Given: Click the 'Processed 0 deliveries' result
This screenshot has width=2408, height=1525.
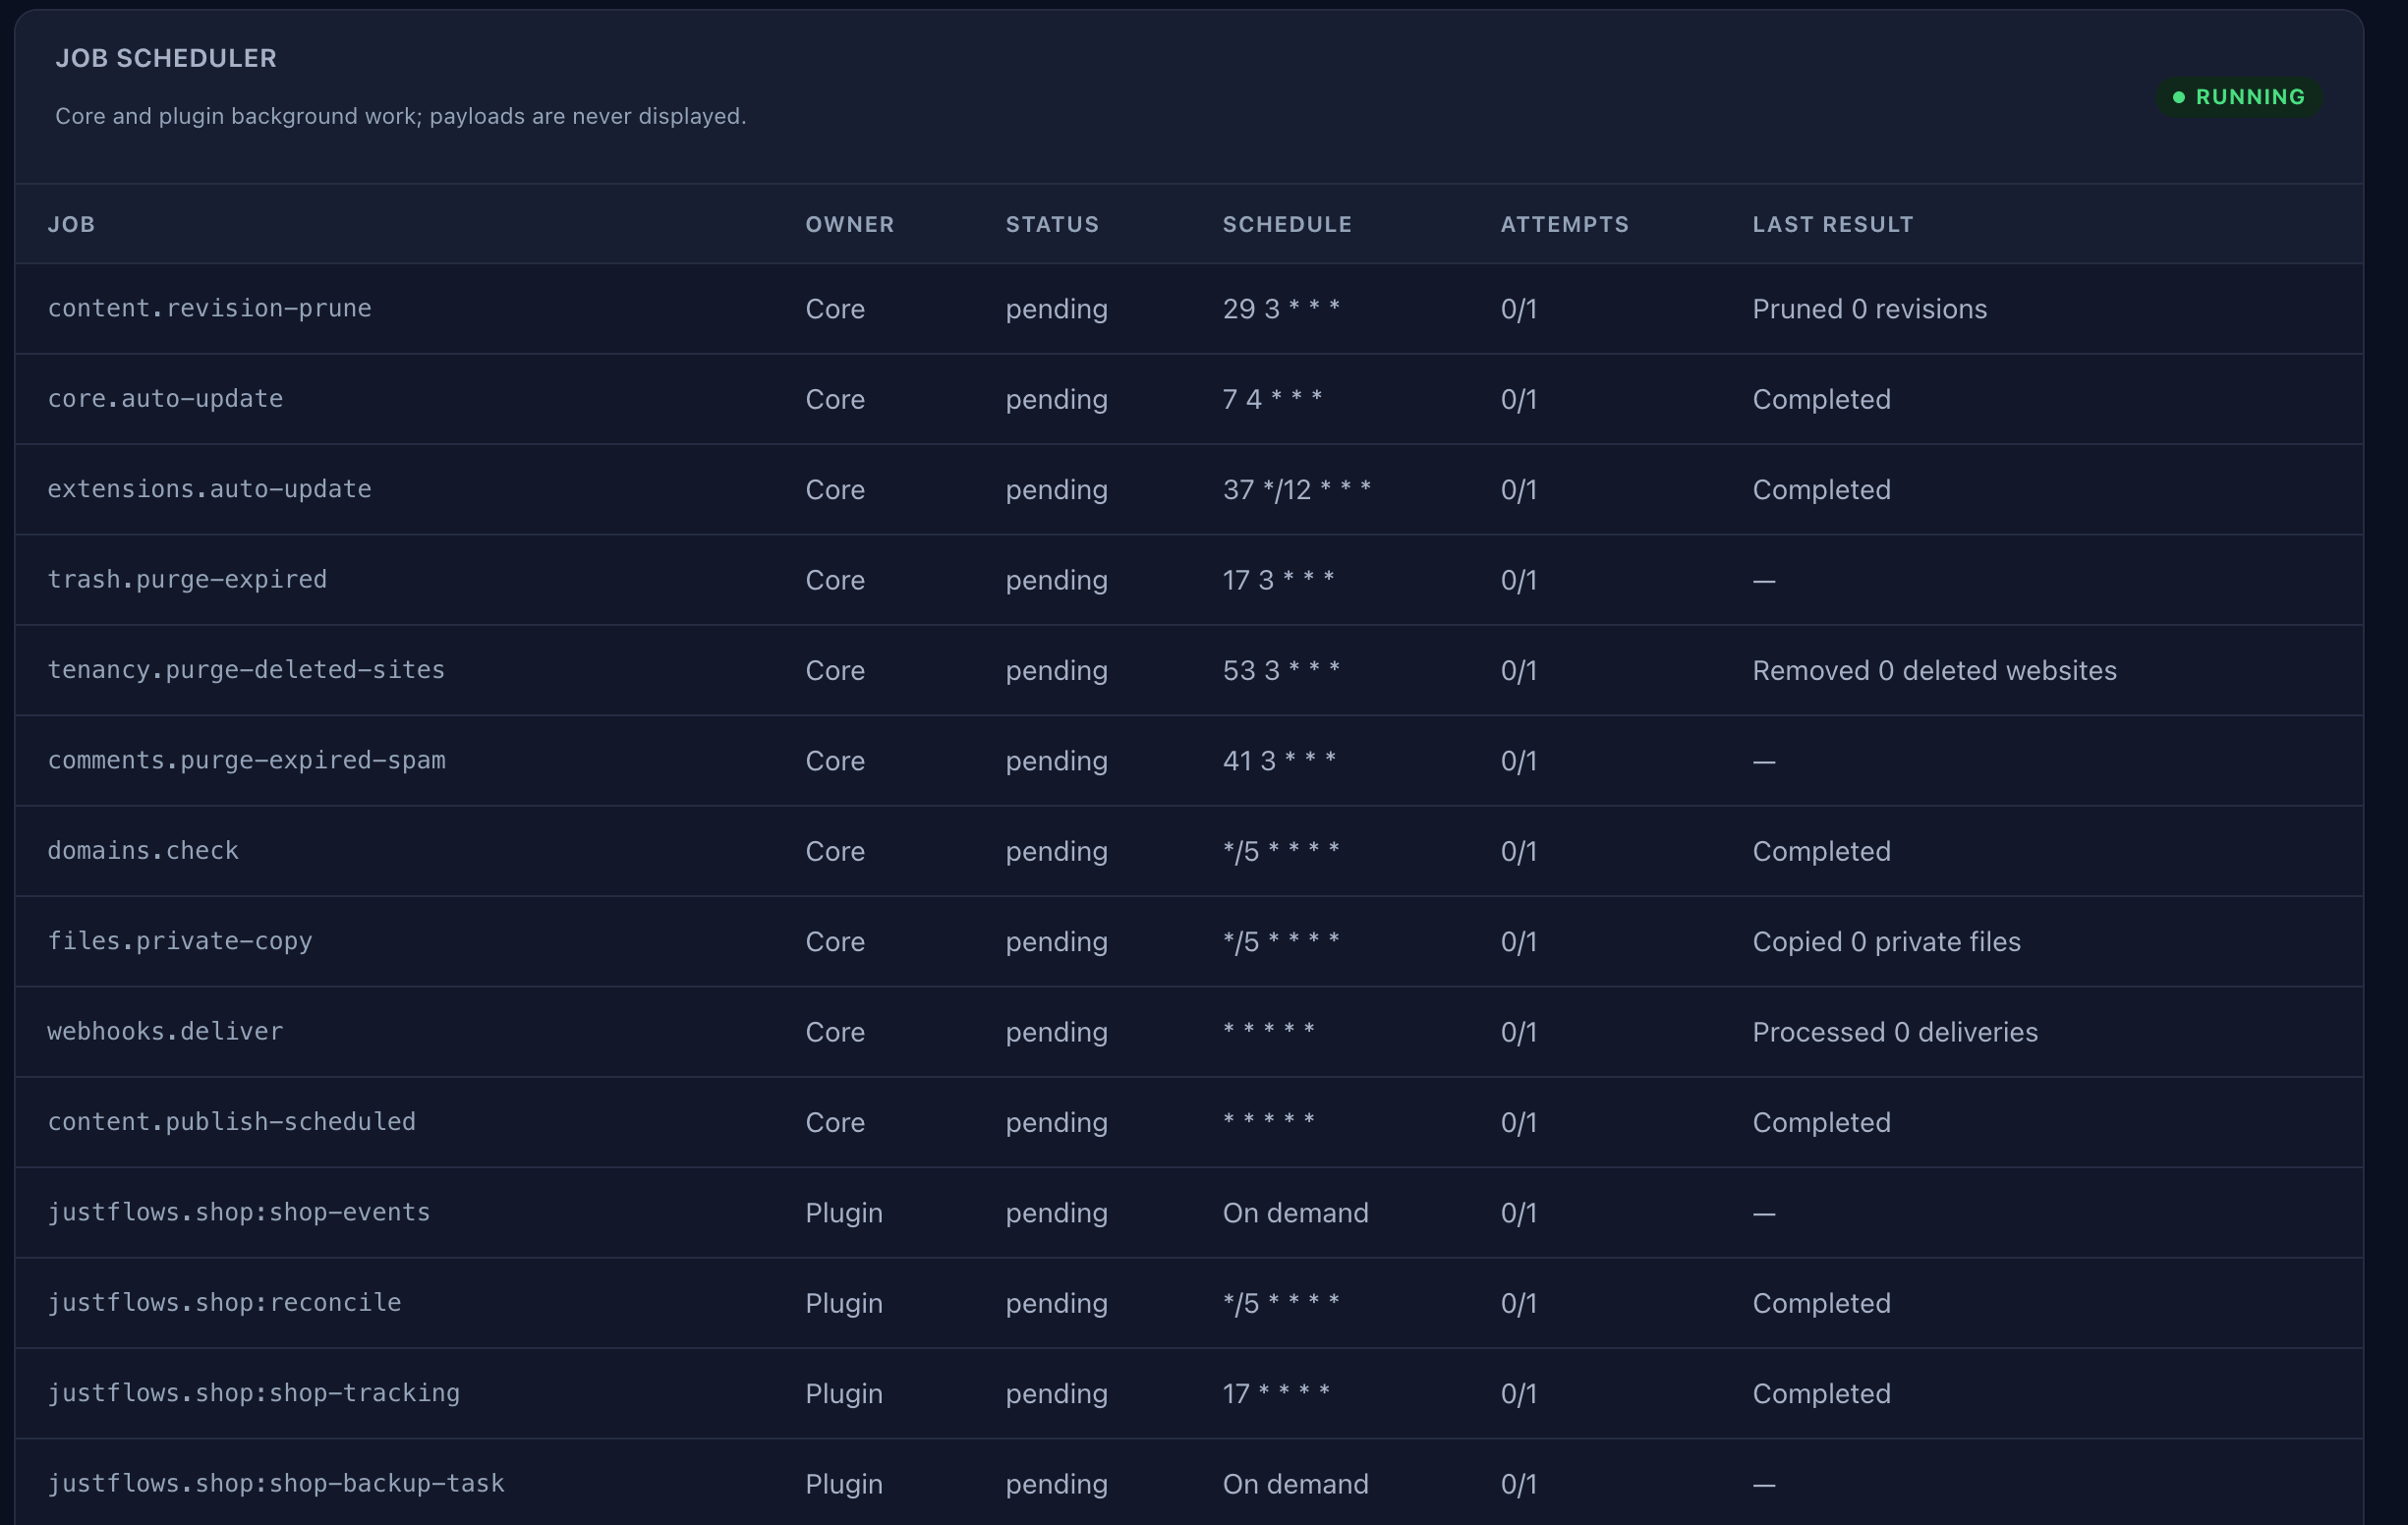Looking at the screenshot, I should [1895, 1032].
